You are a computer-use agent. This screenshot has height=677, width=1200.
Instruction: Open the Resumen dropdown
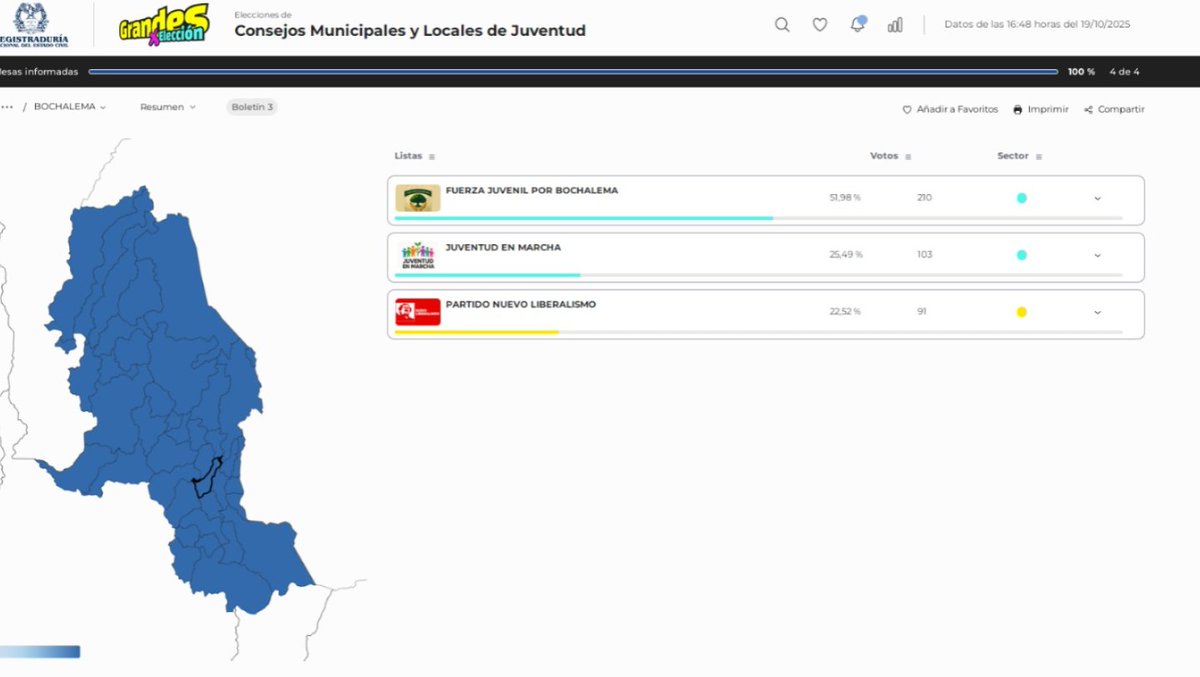click(x=168, y=107)
